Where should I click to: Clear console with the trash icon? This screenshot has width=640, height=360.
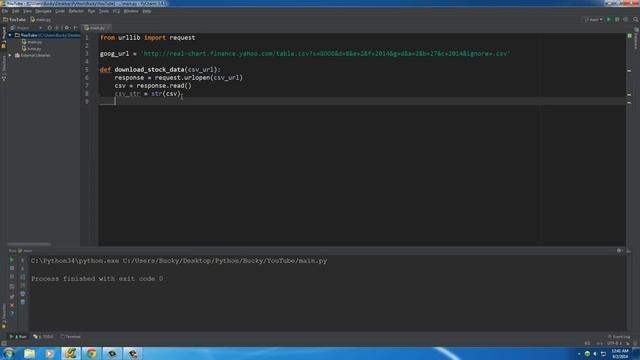(x=22, y=302)
